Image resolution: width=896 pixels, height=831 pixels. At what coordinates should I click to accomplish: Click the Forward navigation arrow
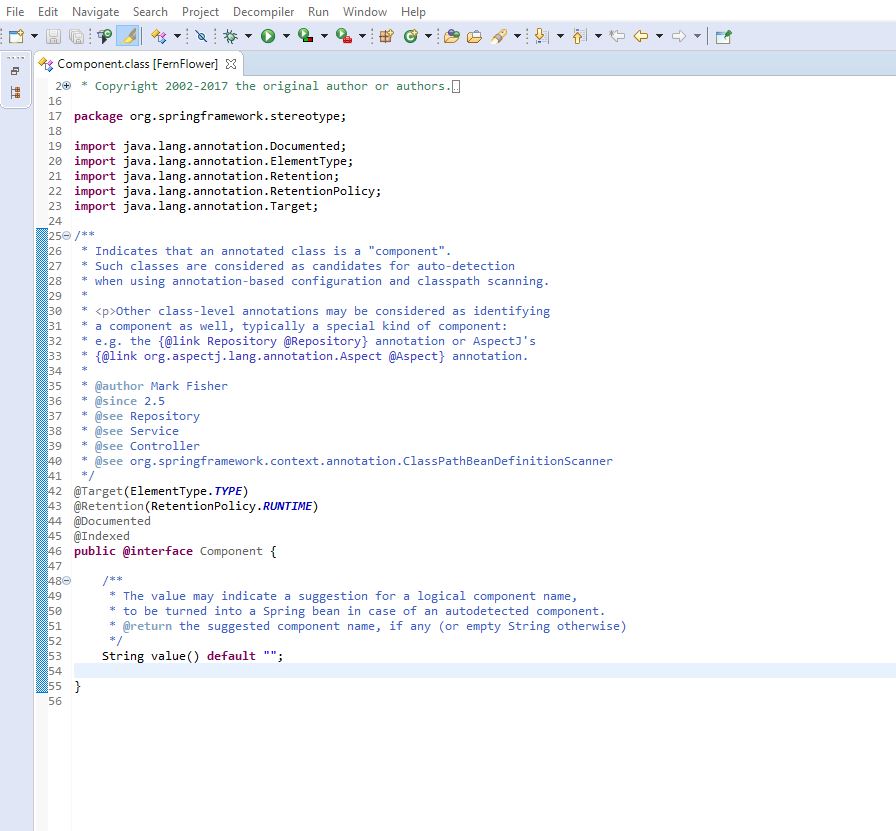click(x=679, y=37)
